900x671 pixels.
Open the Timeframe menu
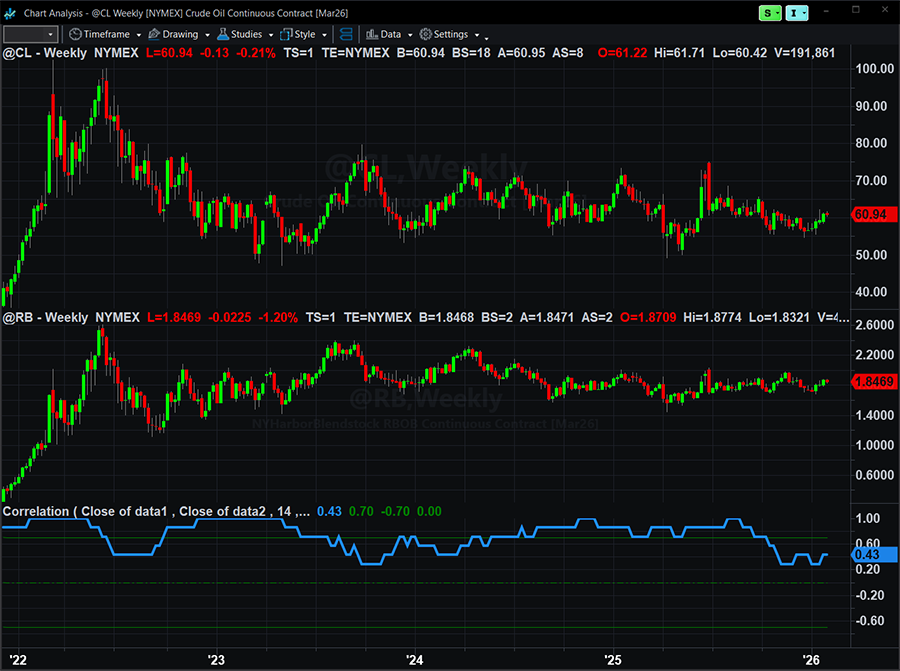pos(106,34)
